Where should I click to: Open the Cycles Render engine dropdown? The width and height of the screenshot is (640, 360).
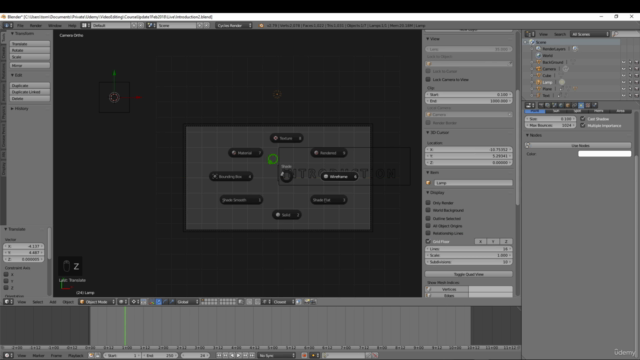[x=234, y=25]
